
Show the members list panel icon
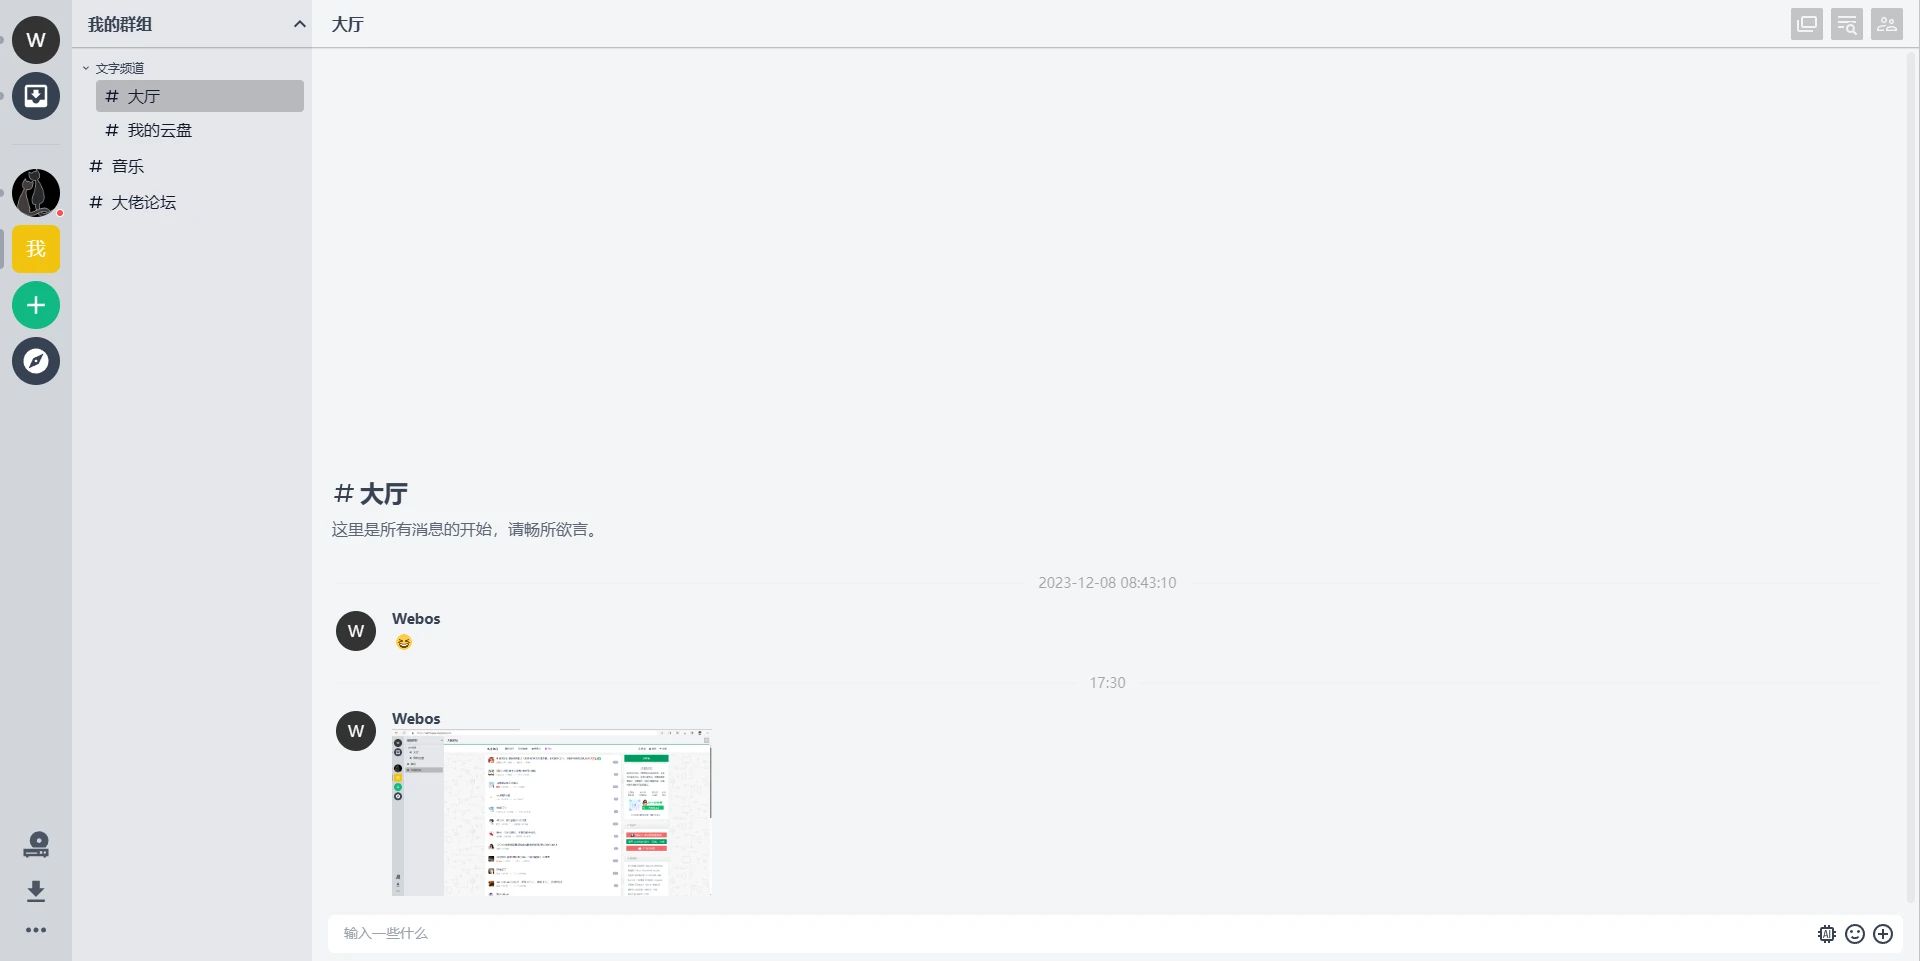[x=1886, y=25]
